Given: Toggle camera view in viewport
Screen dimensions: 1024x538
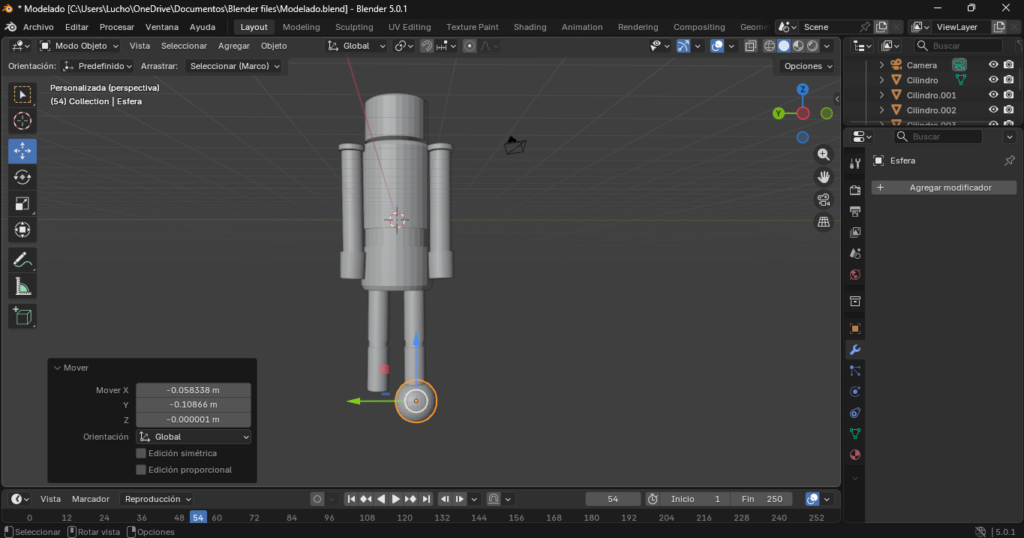Looking at the screenshot, I should [x=824, y=199].
